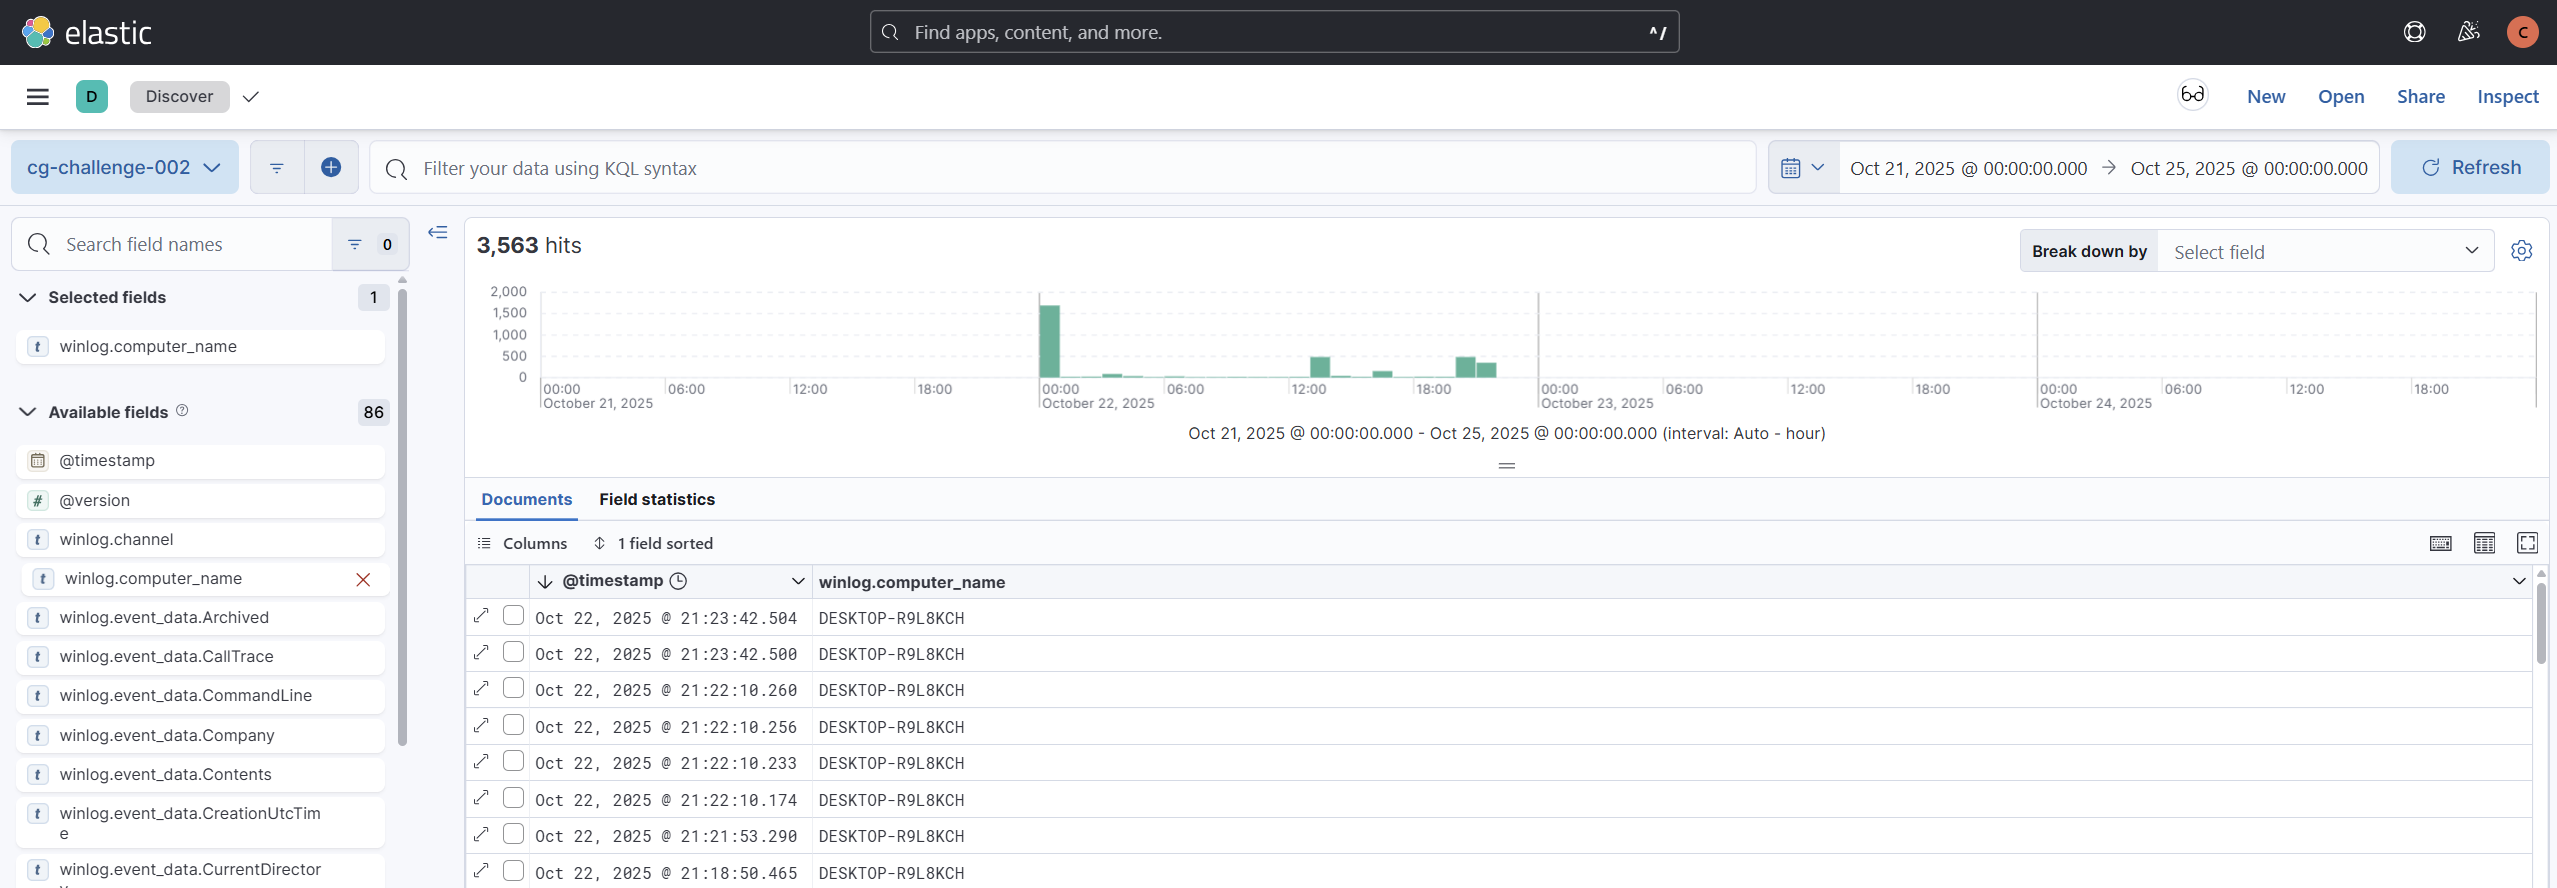
Task: Open the help menu lifebuoy icon
Action: [x=2414, y=32]
